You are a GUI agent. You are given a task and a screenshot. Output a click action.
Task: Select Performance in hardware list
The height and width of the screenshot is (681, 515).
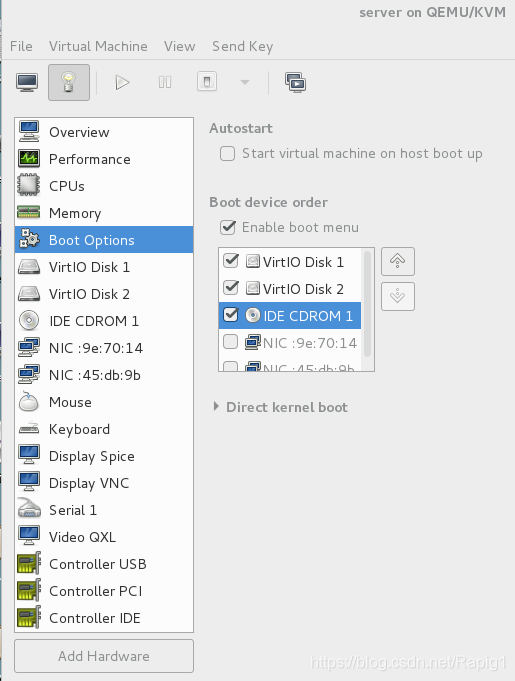(104, 159)
